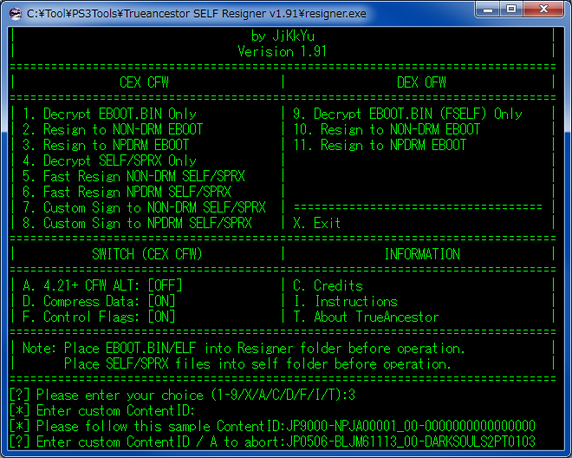572x458 pixels.
Task: Click '8. Custom Sign to NPDRM SELF/SPRX'
Action: [137, 223]
